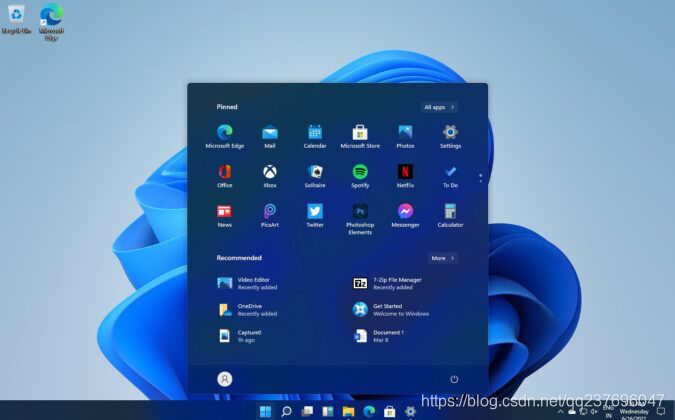Open Microsoft Edge from the taskbar
This screenshot has height=420, width=675.
369,411
